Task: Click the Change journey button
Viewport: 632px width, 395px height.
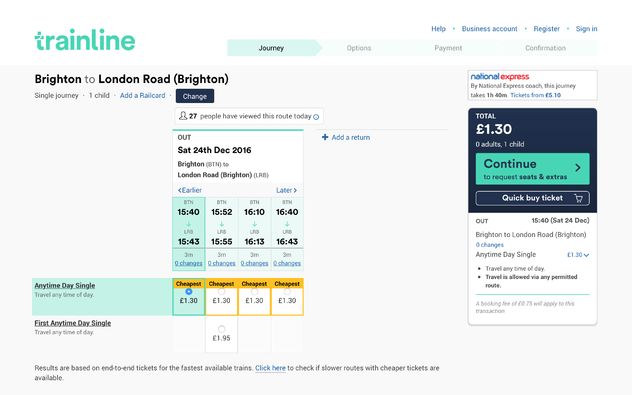Action: (x=195, y=96)
